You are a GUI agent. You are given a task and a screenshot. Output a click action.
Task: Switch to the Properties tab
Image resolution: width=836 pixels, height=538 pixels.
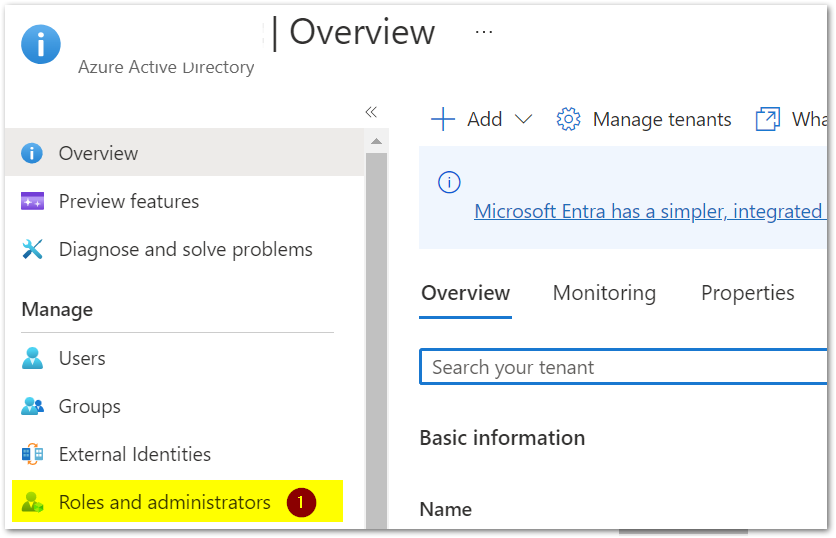pyautogui.click(x=747, y=293)
